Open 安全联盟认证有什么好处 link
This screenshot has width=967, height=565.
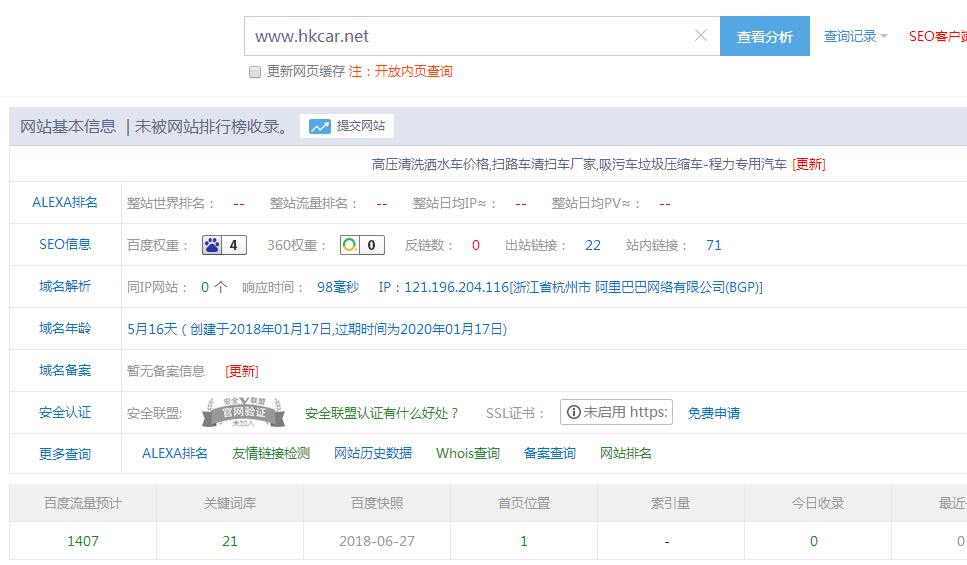(382, 413)
